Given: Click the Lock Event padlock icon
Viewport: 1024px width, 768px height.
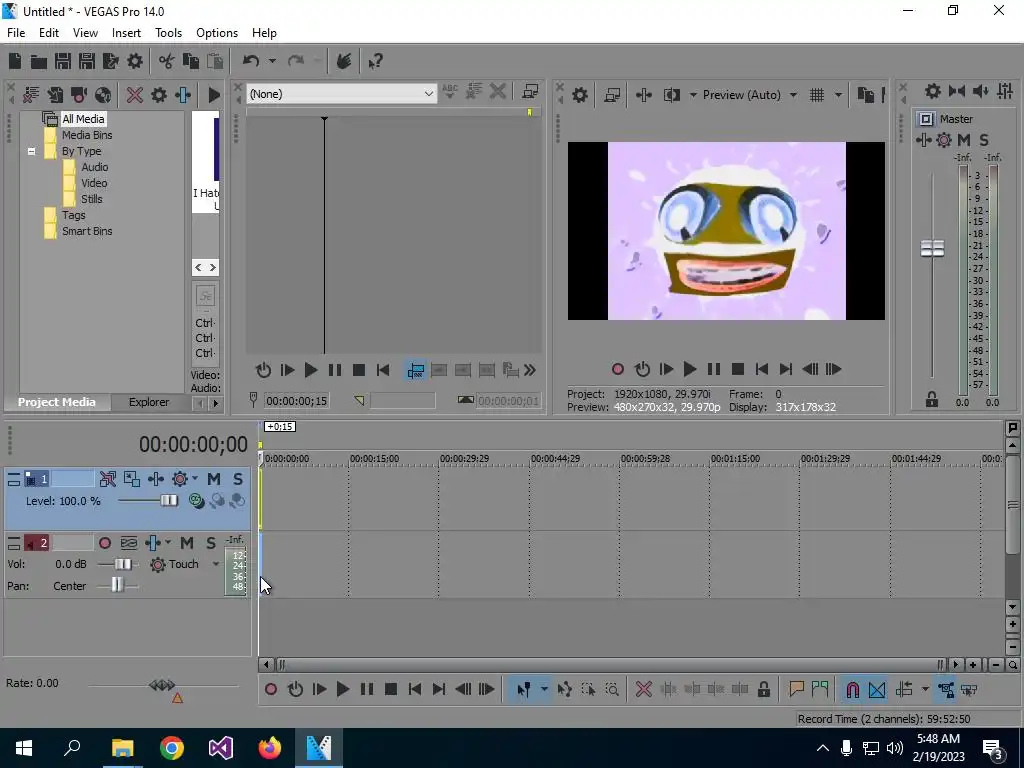Looking at the screenshot, I should click(x=763, y=689).
